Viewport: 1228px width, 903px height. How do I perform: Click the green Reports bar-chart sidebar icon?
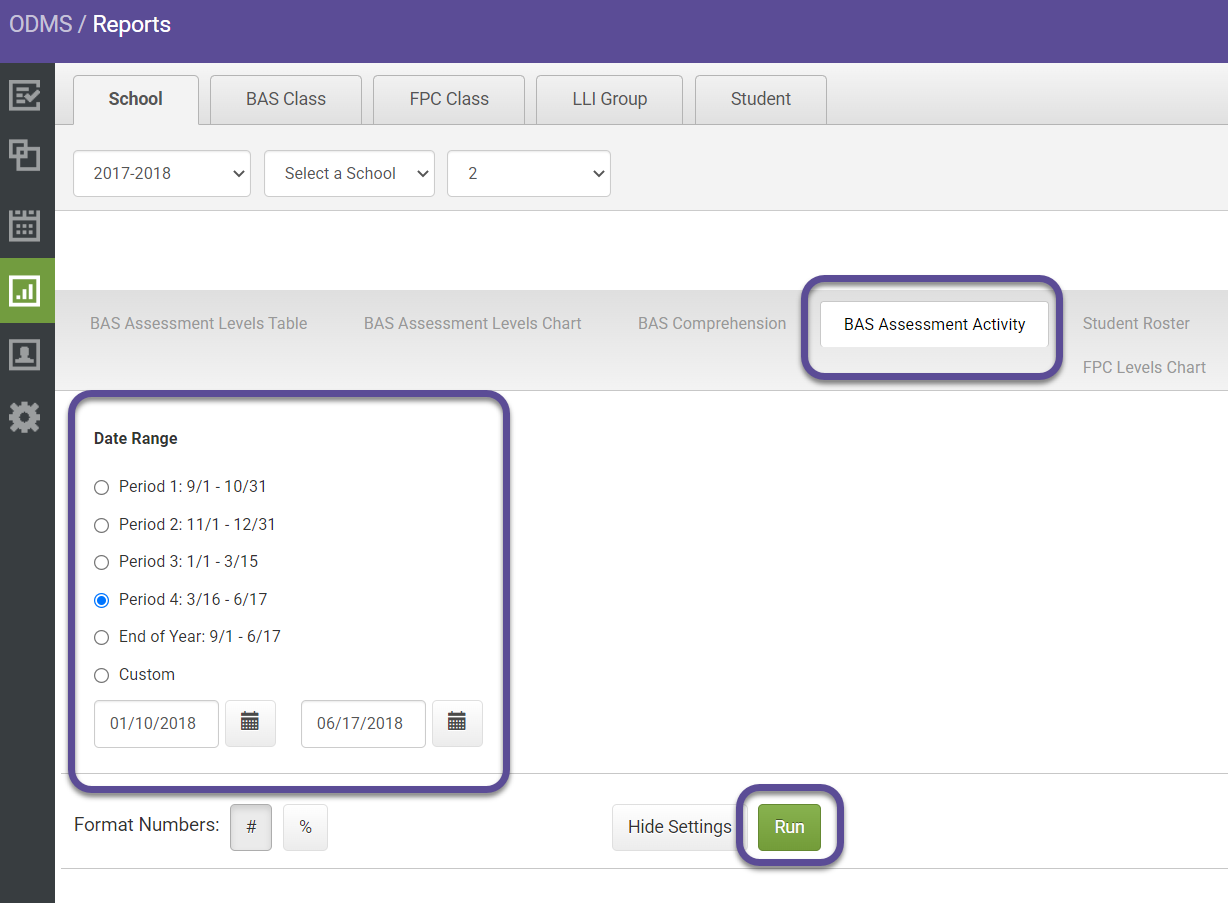point(27,291)
